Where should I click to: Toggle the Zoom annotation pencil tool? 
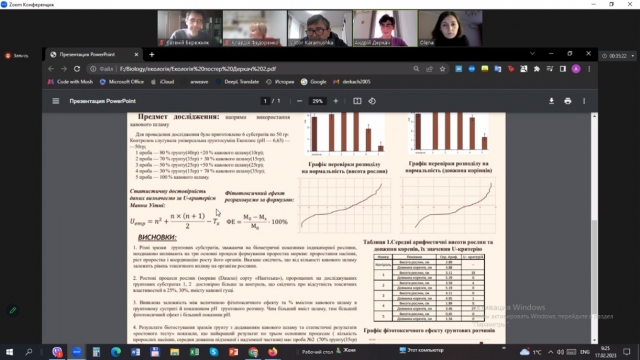(13, 310)
